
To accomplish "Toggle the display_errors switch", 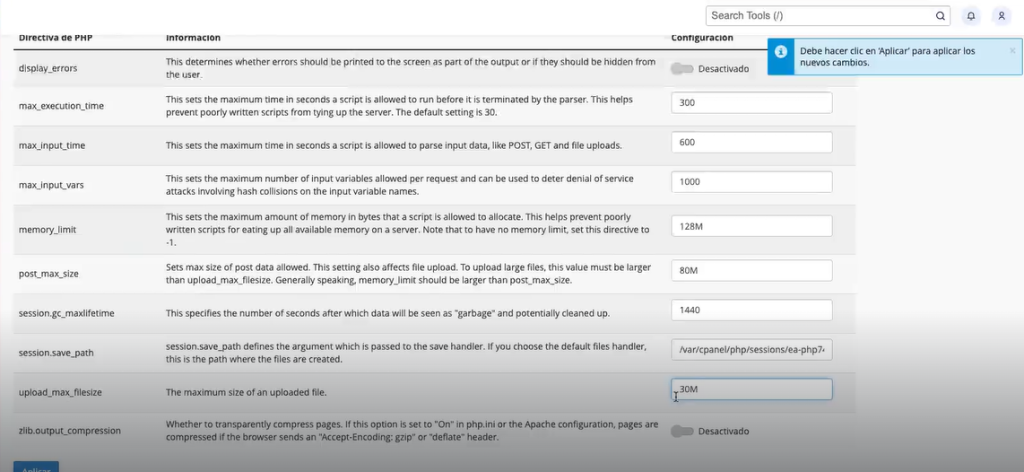I will [x=682, y=69].
